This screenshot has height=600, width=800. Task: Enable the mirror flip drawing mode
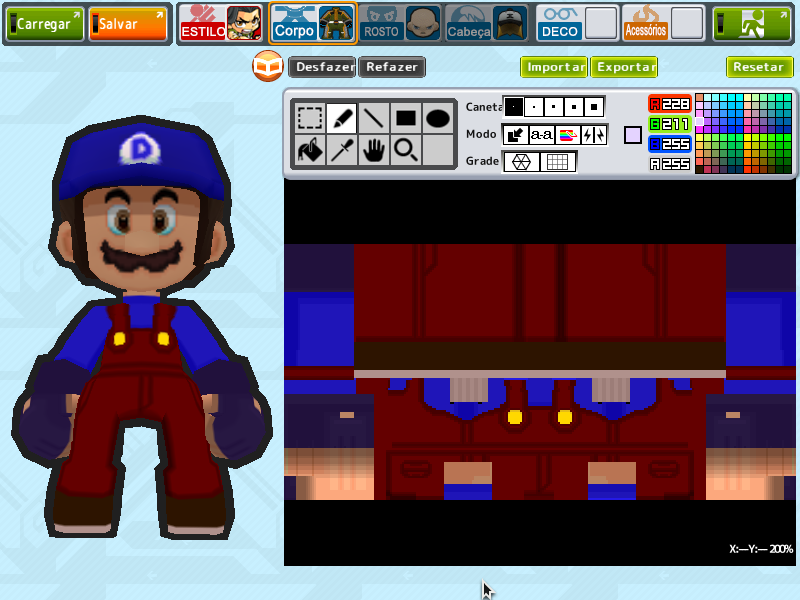click(x=594, y=135)
